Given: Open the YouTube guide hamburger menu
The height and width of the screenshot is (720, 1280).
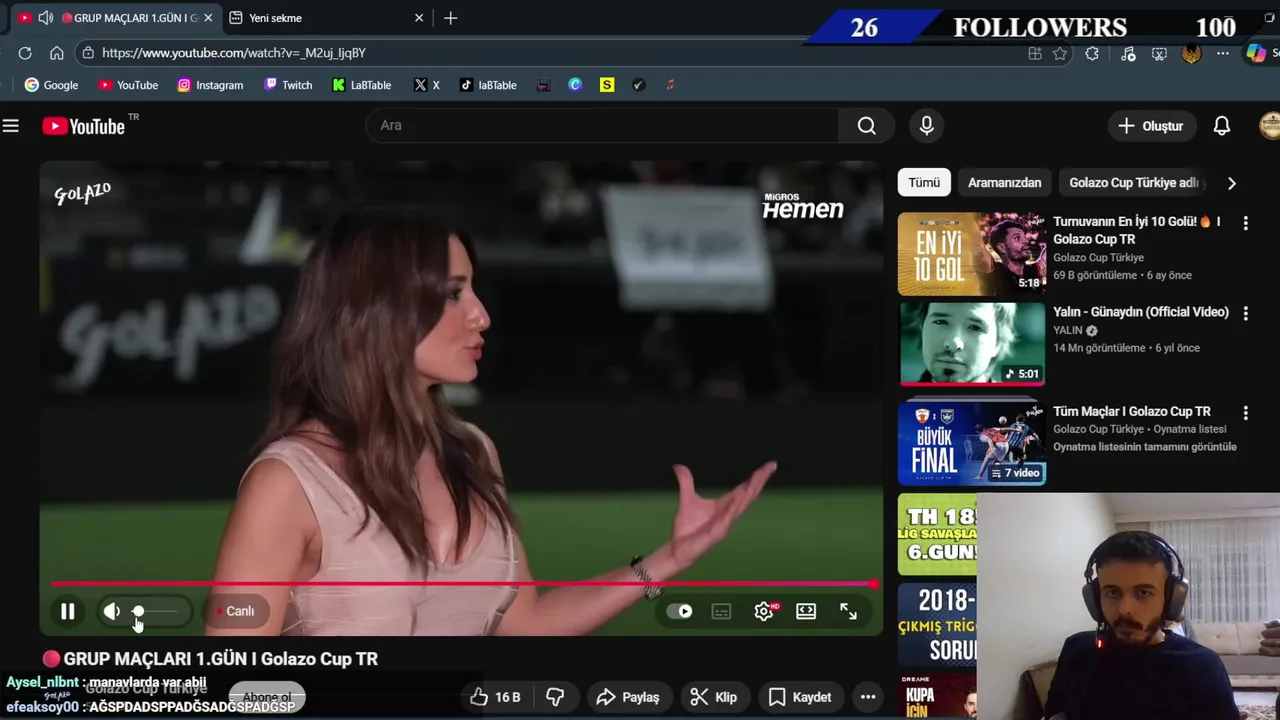Looking at the screenshot, I should 10,126.
